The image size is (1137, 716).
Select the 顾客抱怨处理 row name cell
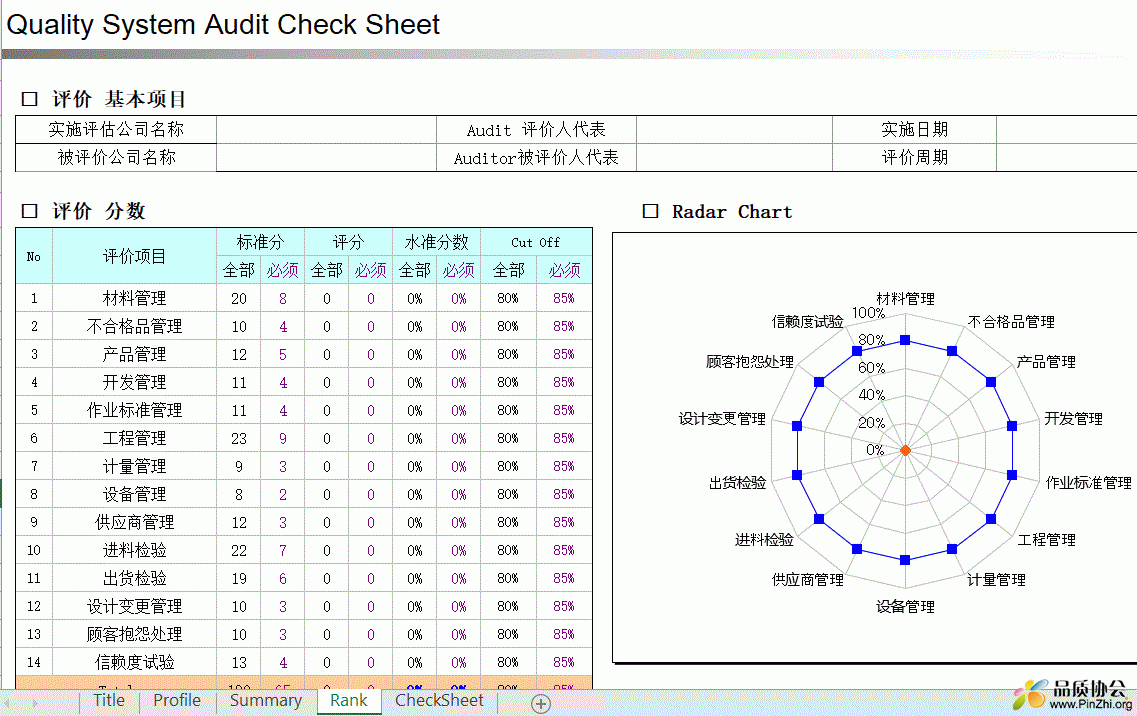pyautogui.click(x=134, y=634)
